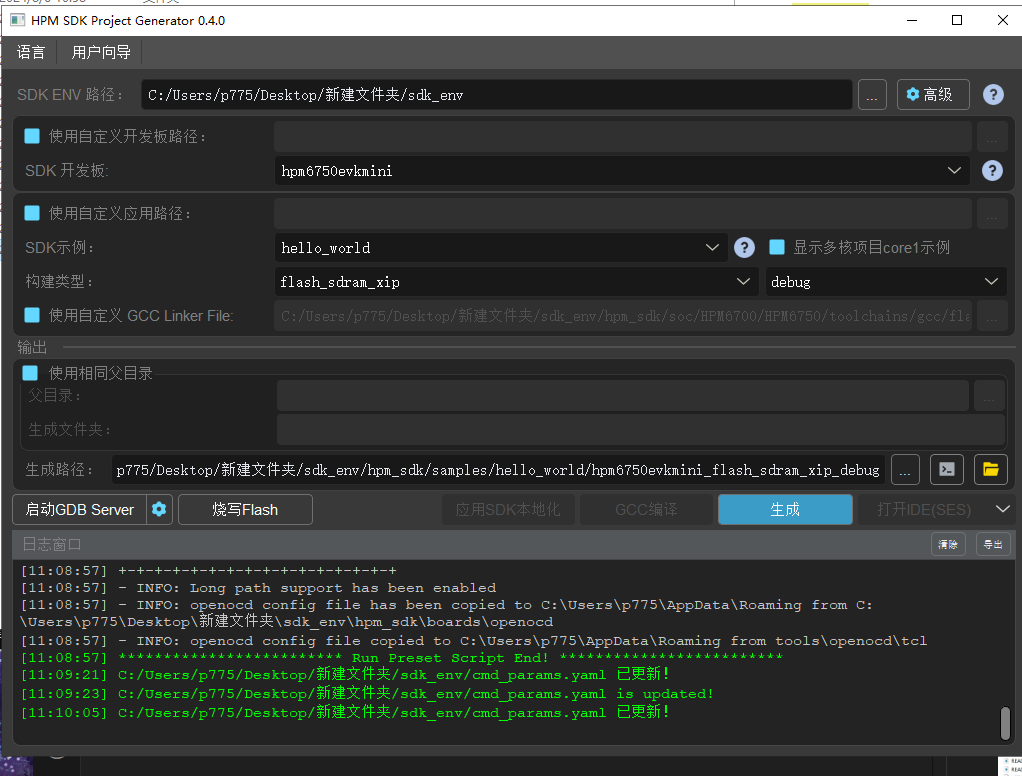Image resolution: width=1022 pixels, height=776 pixels.
Task: Browse for SDK ENV path with ellipsis button
Action: (872, 95)
